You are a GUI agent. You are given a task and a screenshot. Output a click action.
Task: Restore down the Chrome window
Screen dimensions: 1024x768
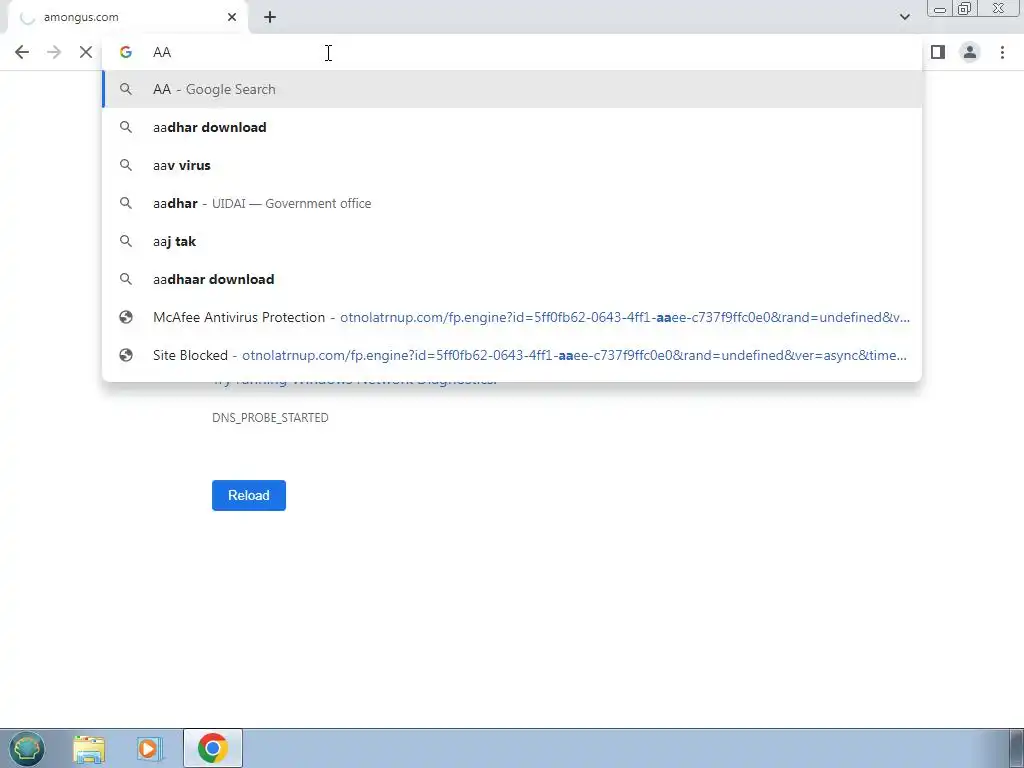click(x=965, y=9)
